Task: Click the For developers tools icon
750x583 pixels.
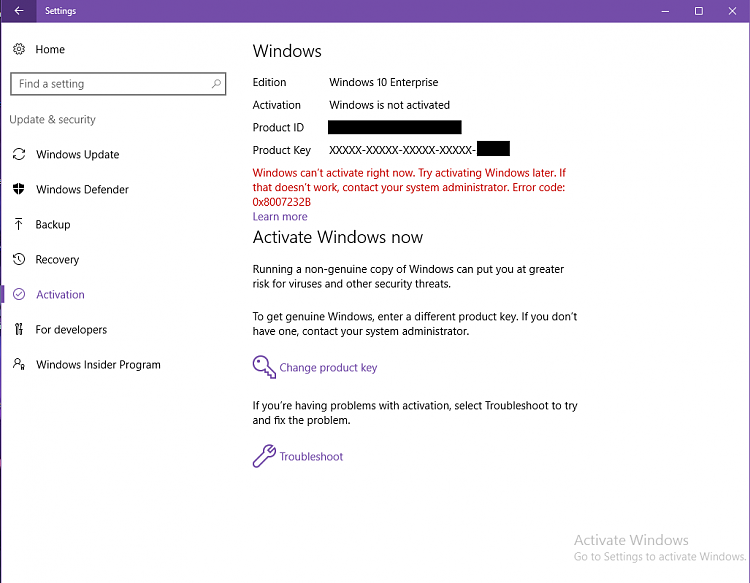Action: pos(19,329)
